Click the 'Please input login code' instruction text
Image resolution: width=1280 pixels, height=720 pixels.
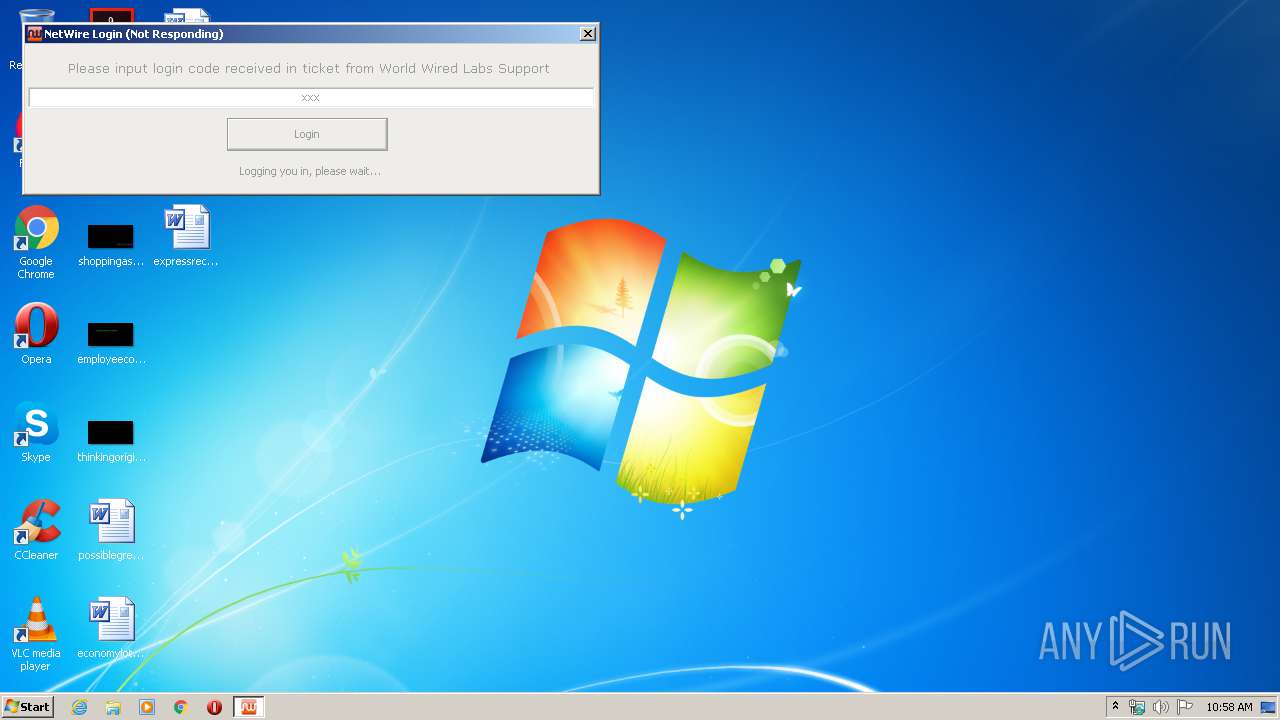point(309,69)
